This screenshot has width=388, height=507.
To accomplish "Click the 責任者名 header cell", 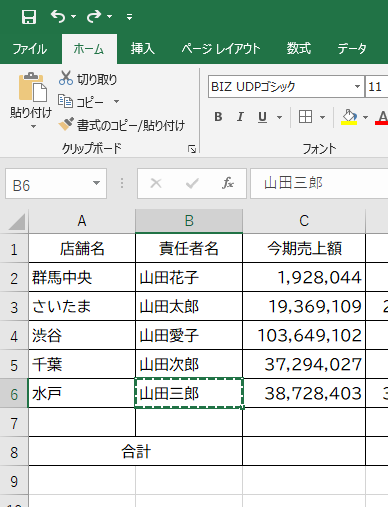I will [x=189, y=248].
